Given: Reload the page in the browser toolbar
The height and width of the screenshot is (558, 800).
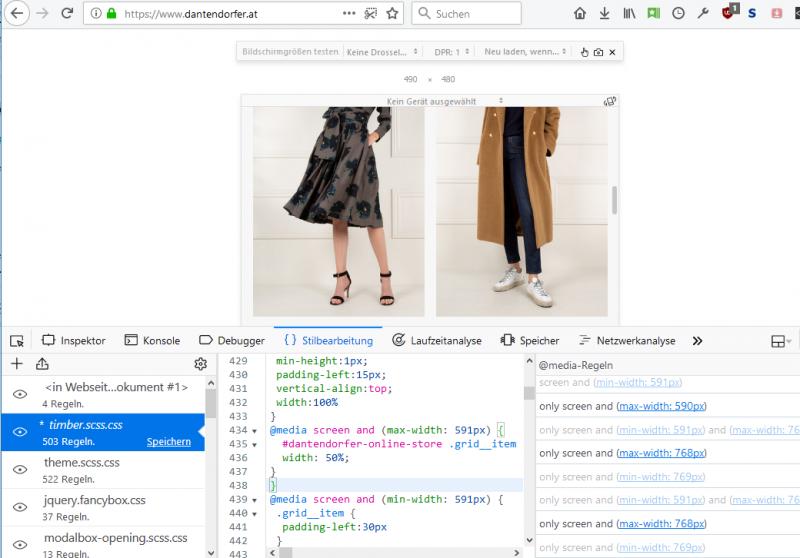Looking at the screenshot, I should tap(67, 14).
